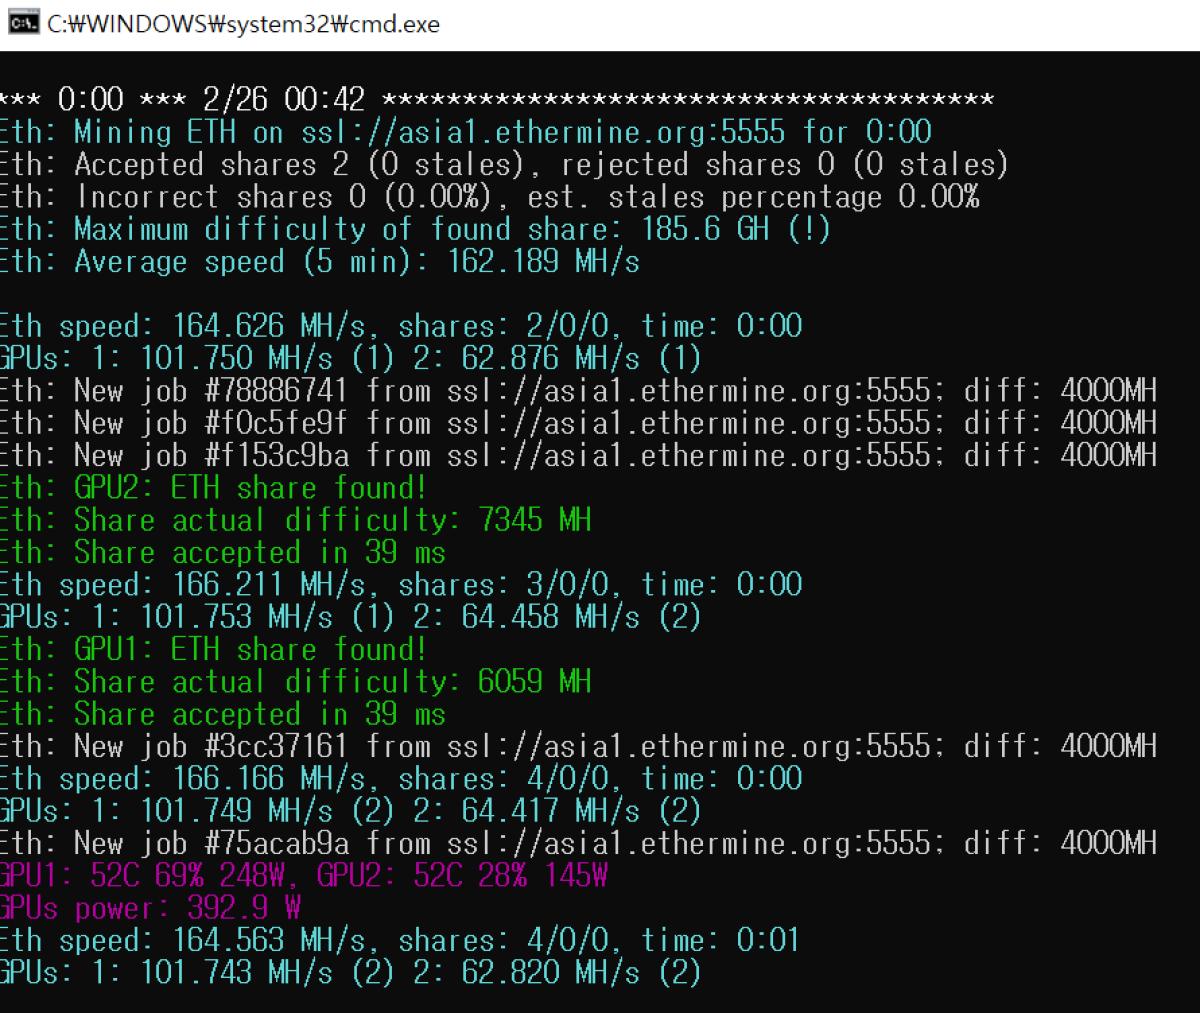Click the Eth speed 164.626 MH/s line

coord(400,326)
